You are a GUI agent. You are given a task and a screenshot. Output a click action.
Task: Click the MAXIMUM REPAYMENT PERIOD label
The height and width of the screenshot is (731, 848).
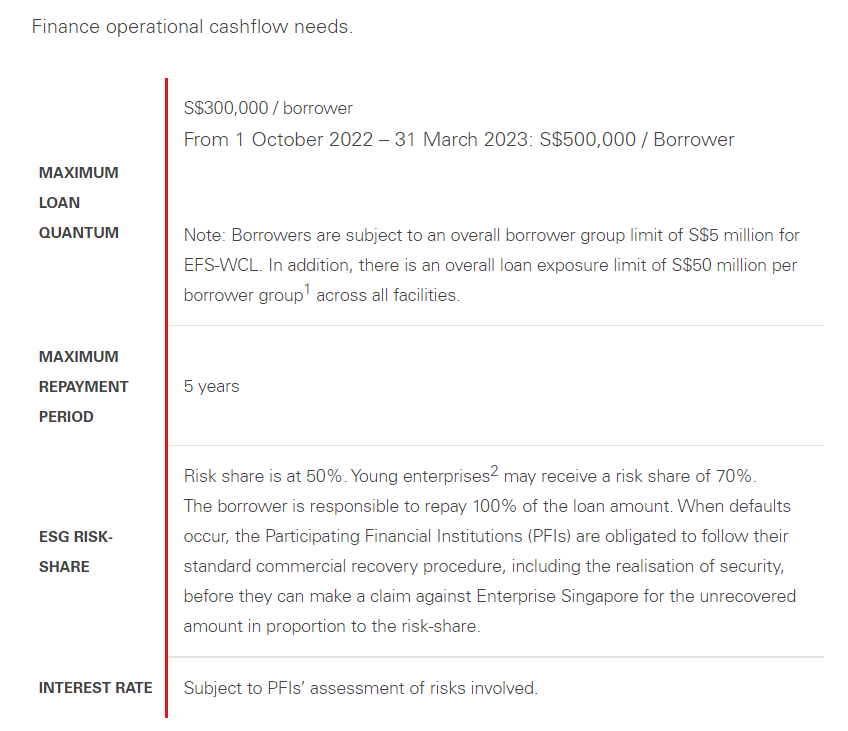click(83, 387)
